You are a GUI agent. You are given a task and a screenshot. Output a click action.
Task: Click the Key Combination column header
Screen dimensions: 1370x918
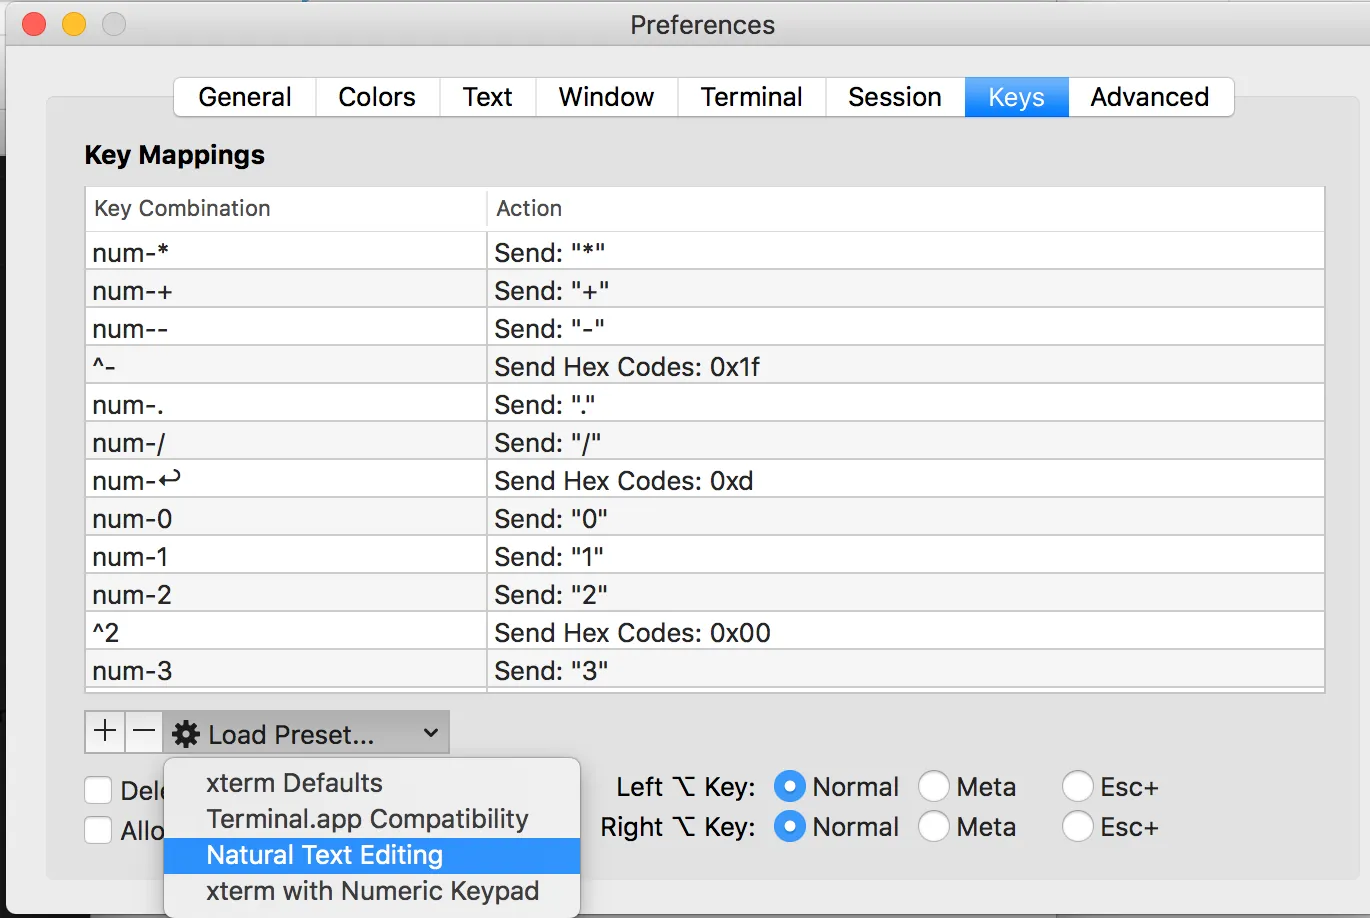[285, 208]
